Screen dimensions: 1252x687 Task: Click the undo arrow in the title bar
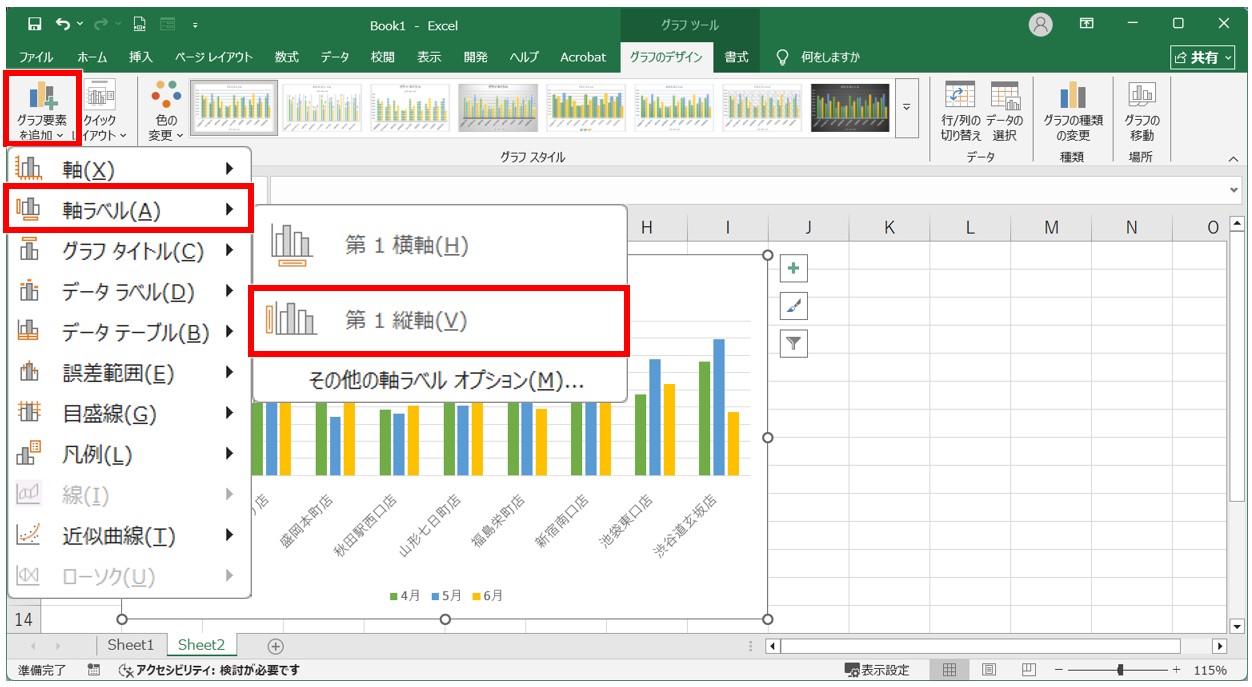pyautogui.click(x=64, y=24)
